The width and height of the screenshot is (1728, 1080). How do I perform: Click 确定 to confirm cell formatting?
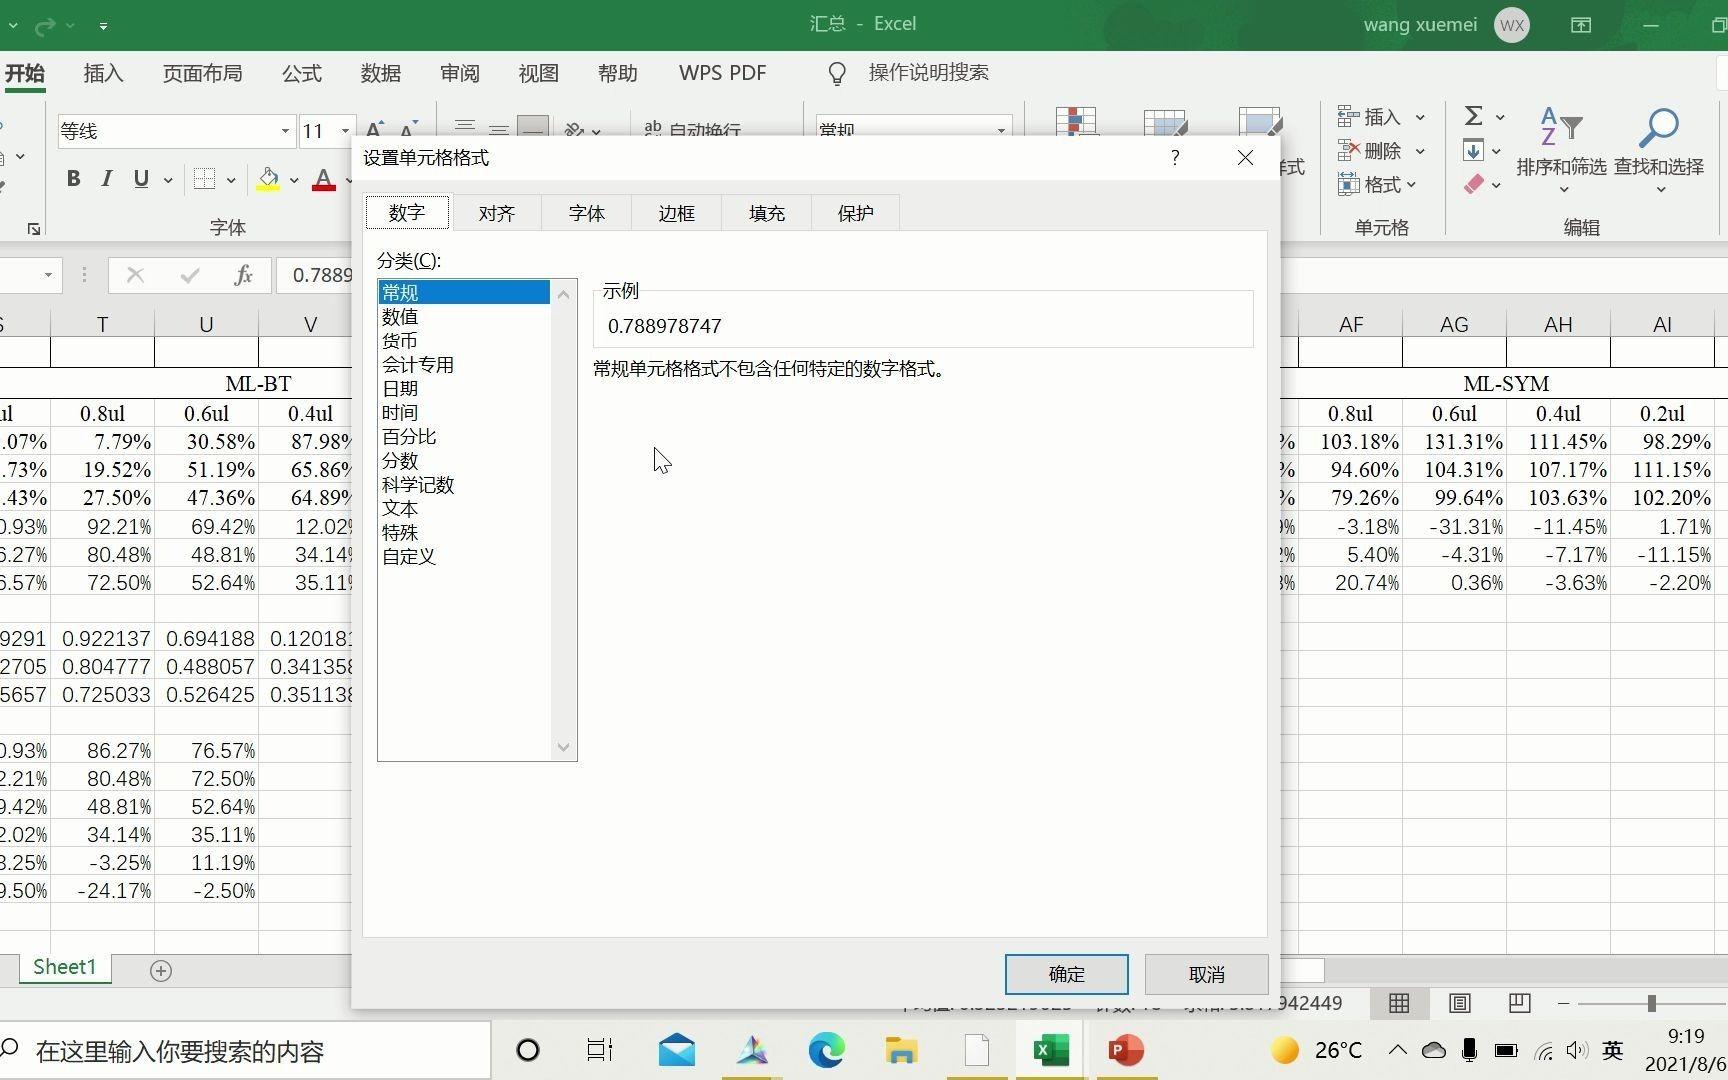[x=1066, y=973]
